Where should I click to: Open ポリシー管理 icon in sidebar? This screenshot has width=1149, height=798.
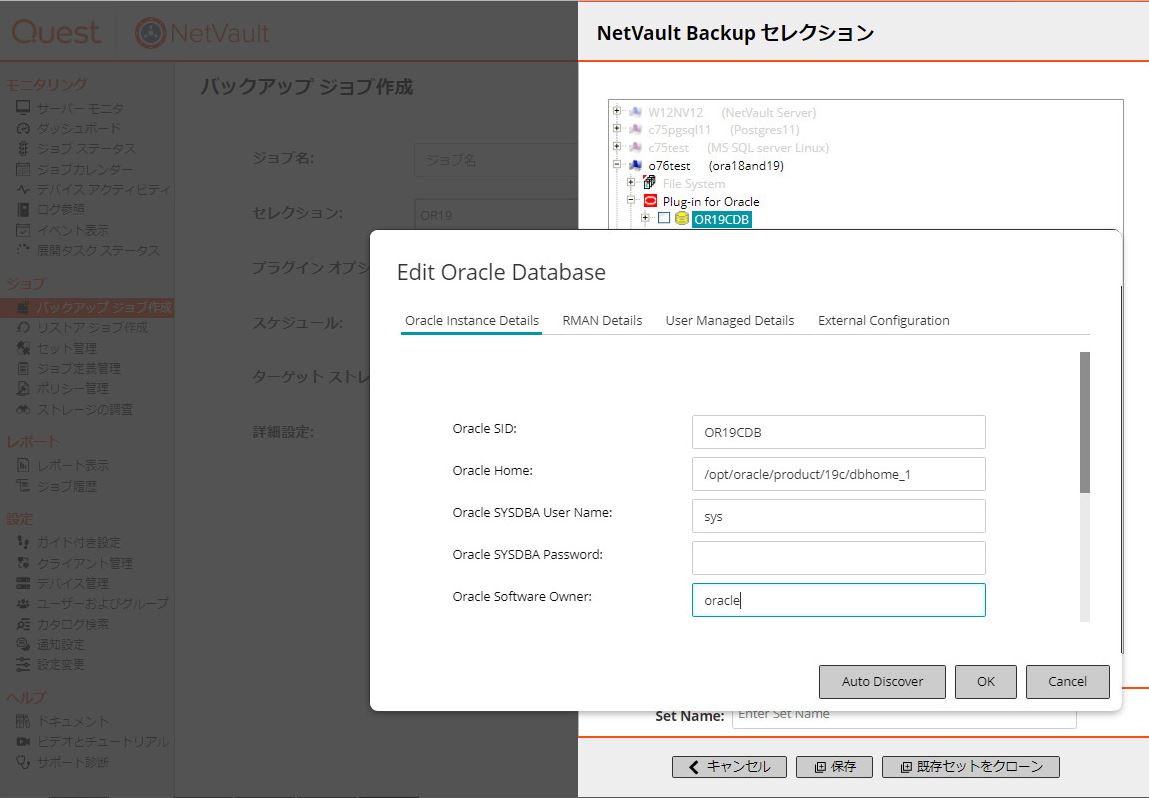(x=23, y=388)
